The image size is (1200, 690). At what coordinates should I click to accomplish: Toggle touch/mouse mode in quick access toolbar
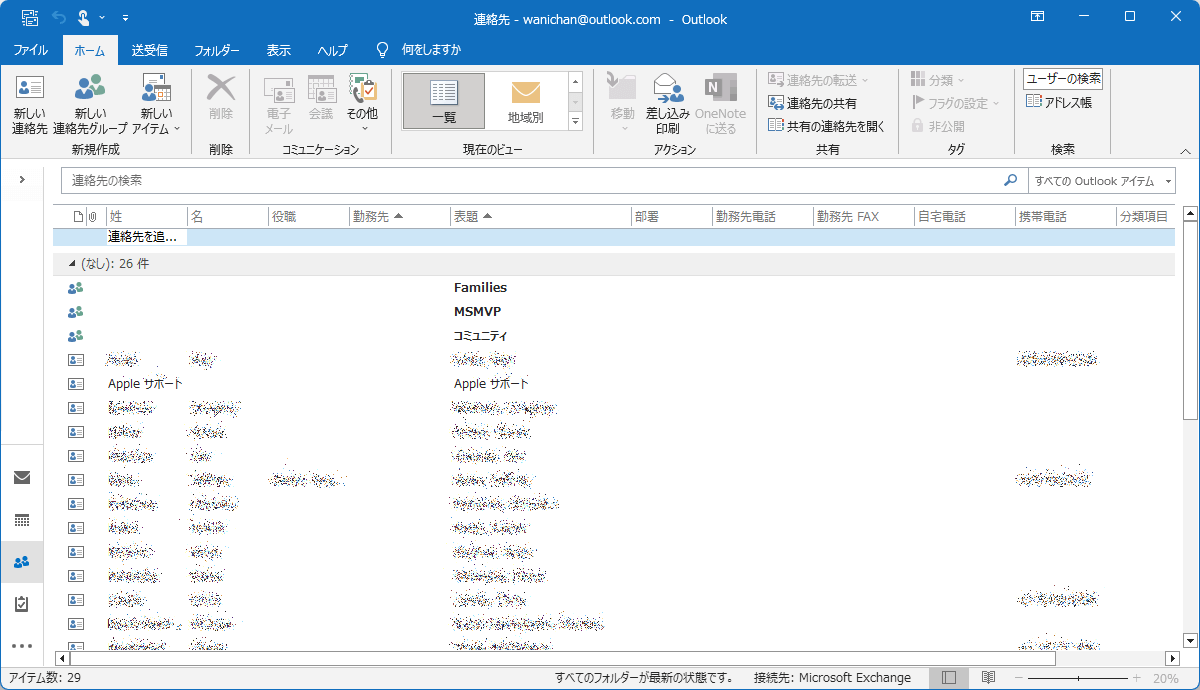click(84, 18)
